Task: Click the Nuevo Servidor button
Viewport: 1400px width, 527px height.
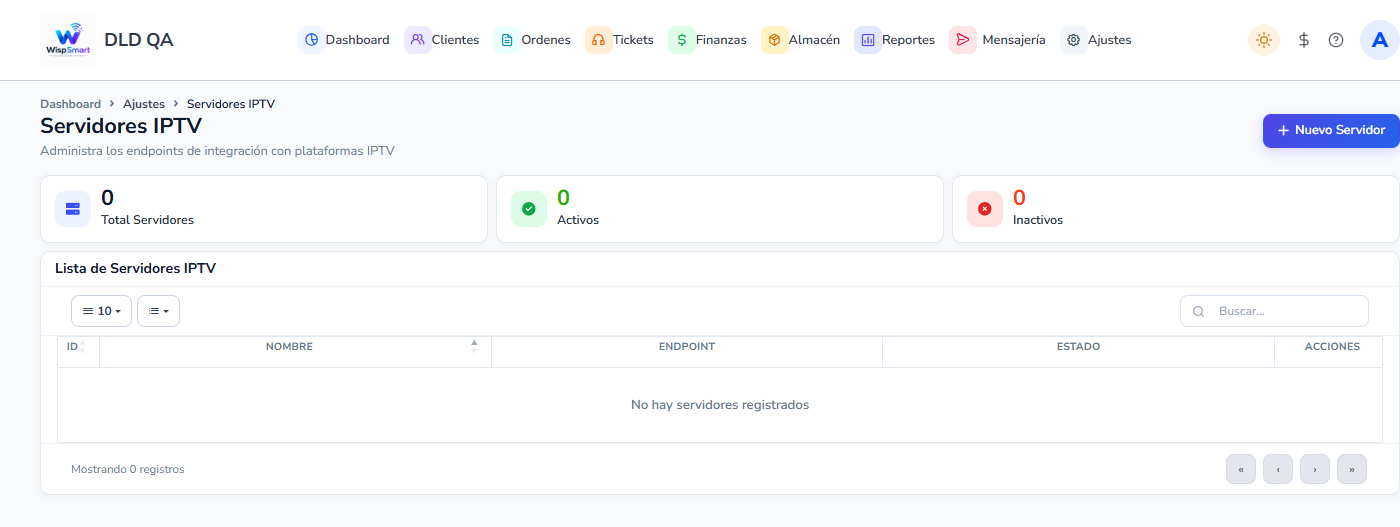Action: pyautogui.click(x=1331, y=131)
